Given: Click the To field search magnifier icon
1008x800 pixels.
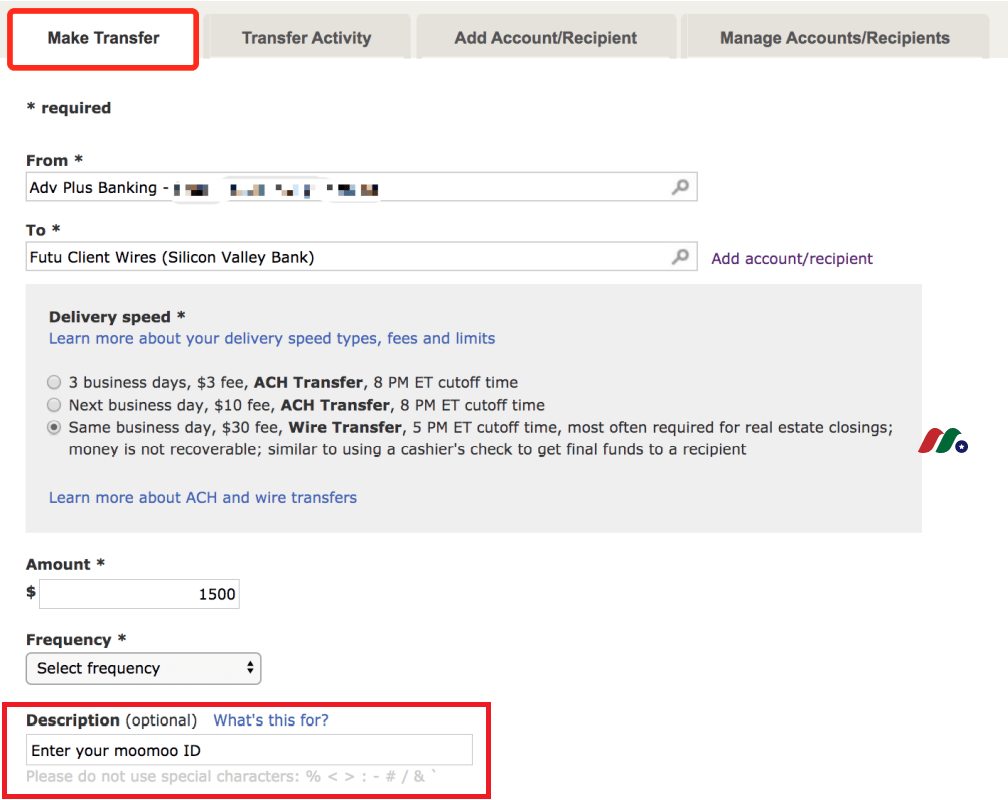Looking at the screenshot, I should point(680,257).
